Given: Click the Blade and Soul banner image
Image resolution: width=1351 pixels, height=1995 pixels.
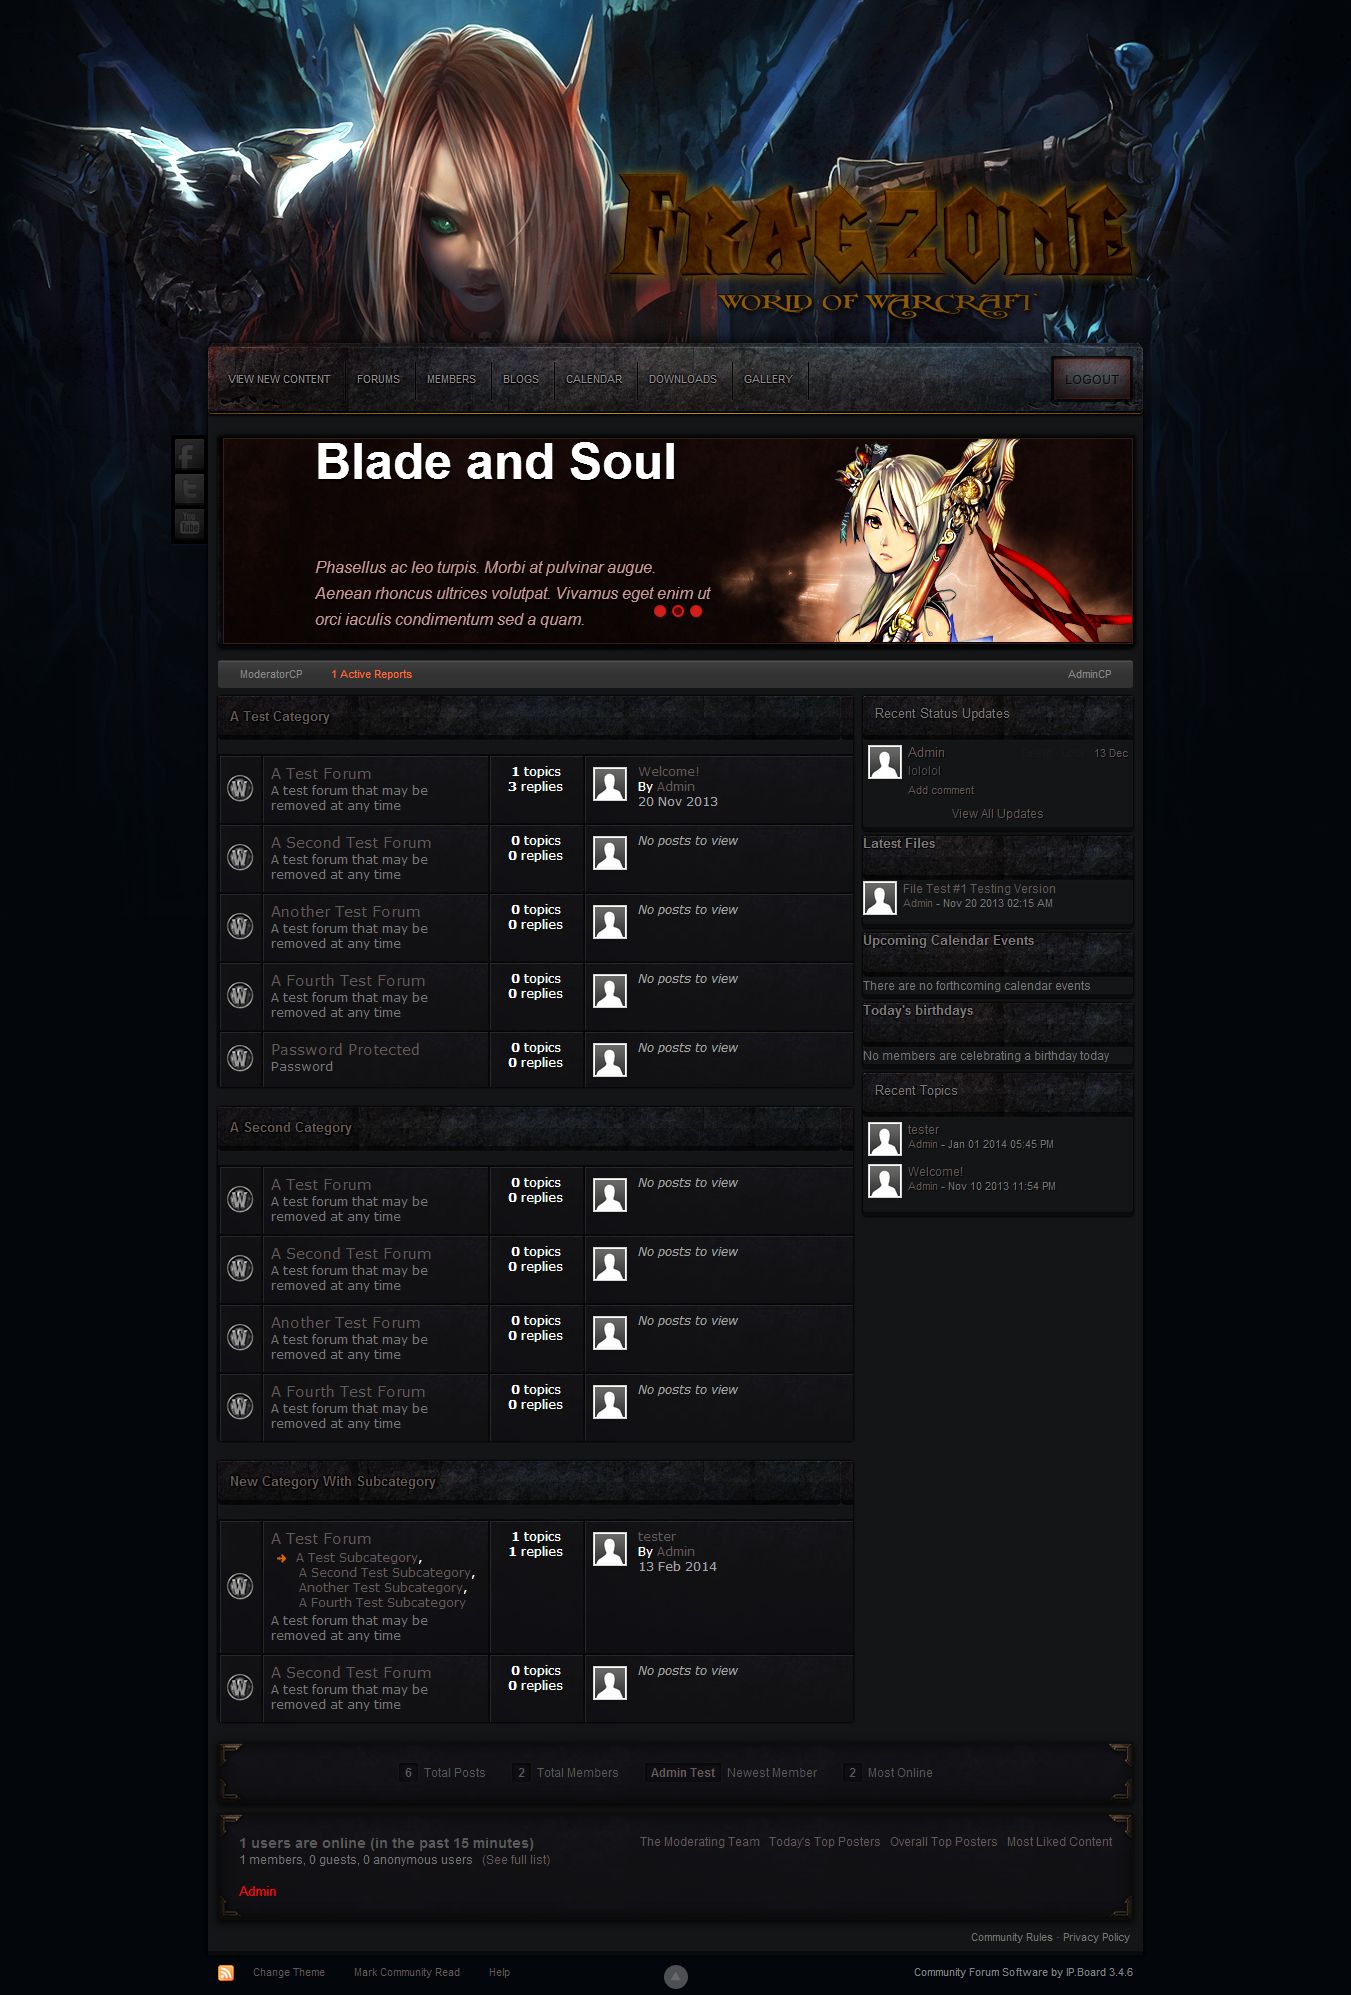Looking at the screenshot, I should tap(676, 540).
